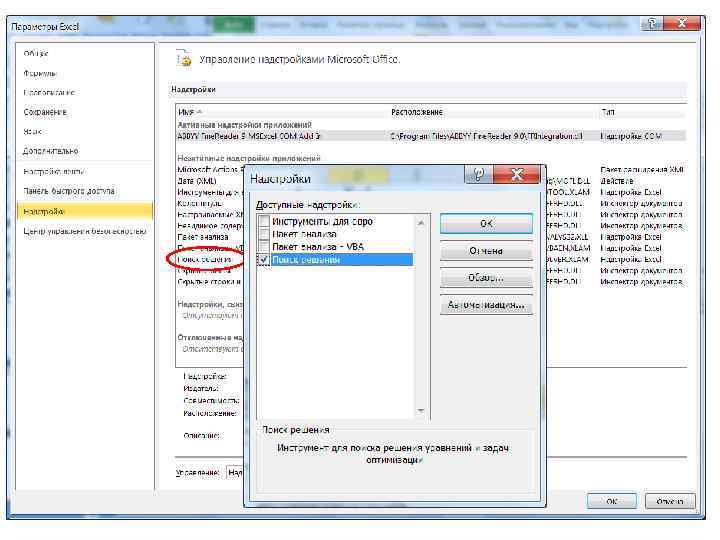The height and width of the screenshot is (540, 720).
Task: Open Настройка ленты category
Action: (x=54, y=172)
